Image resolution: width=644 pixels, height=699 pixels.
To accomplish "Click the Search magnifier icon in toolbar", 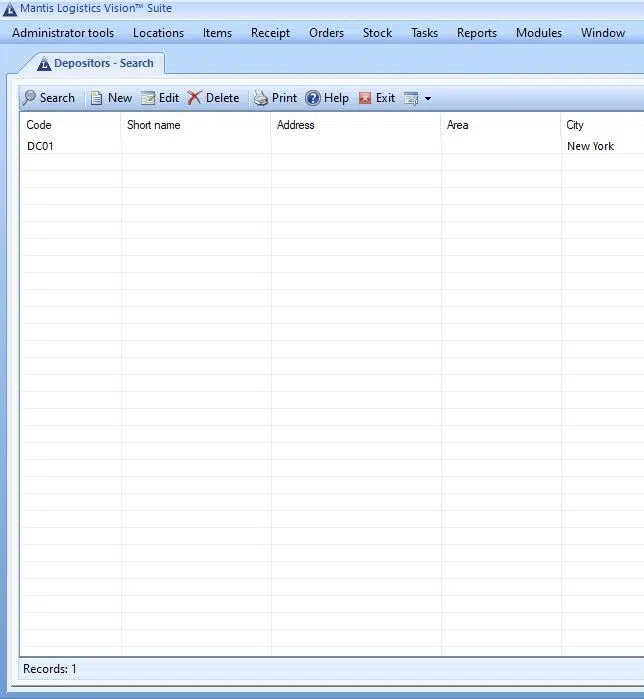I will 29,98.
